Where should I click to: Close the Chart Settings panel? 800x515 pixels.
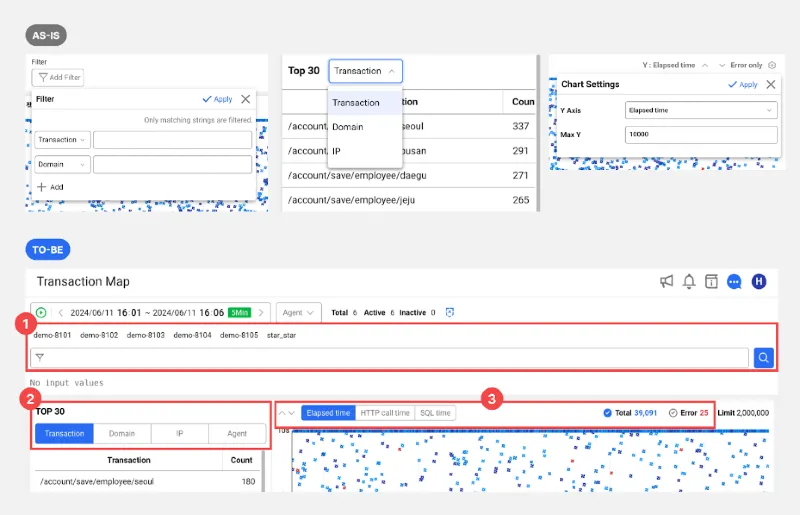click(x=771, y=84)
